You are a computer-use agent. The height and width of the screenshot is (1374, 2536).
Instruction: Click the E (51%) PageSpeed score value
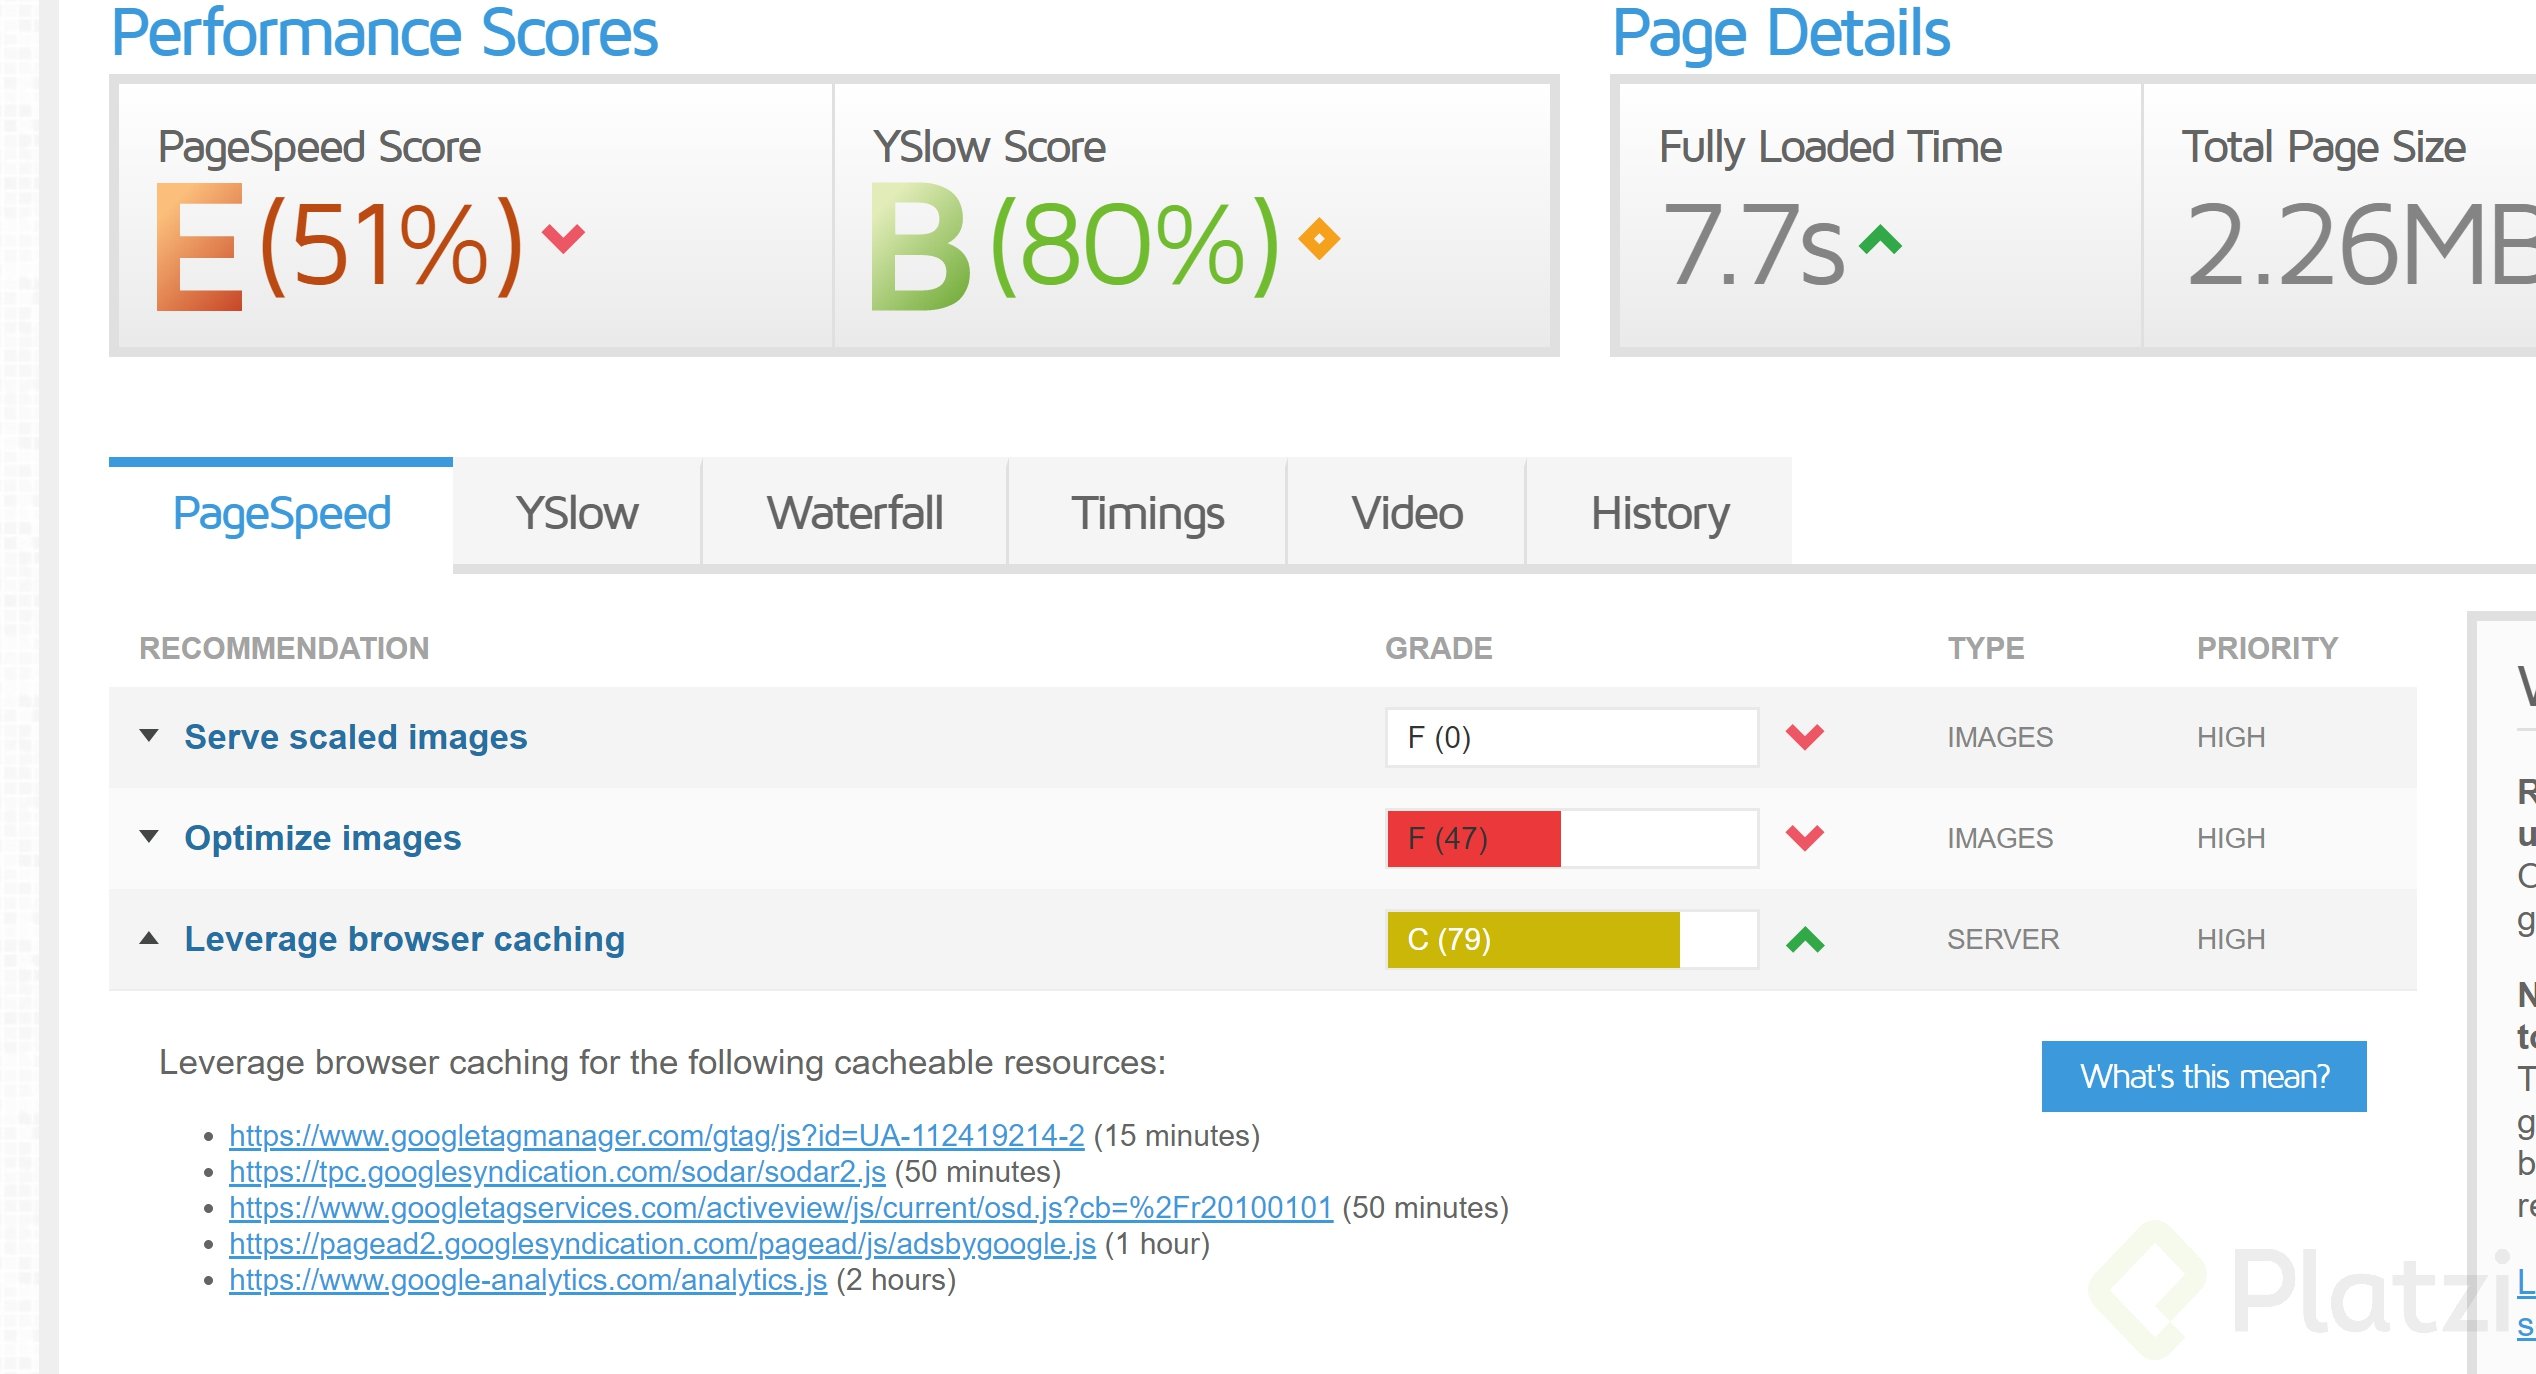click(x=340, y=245)
